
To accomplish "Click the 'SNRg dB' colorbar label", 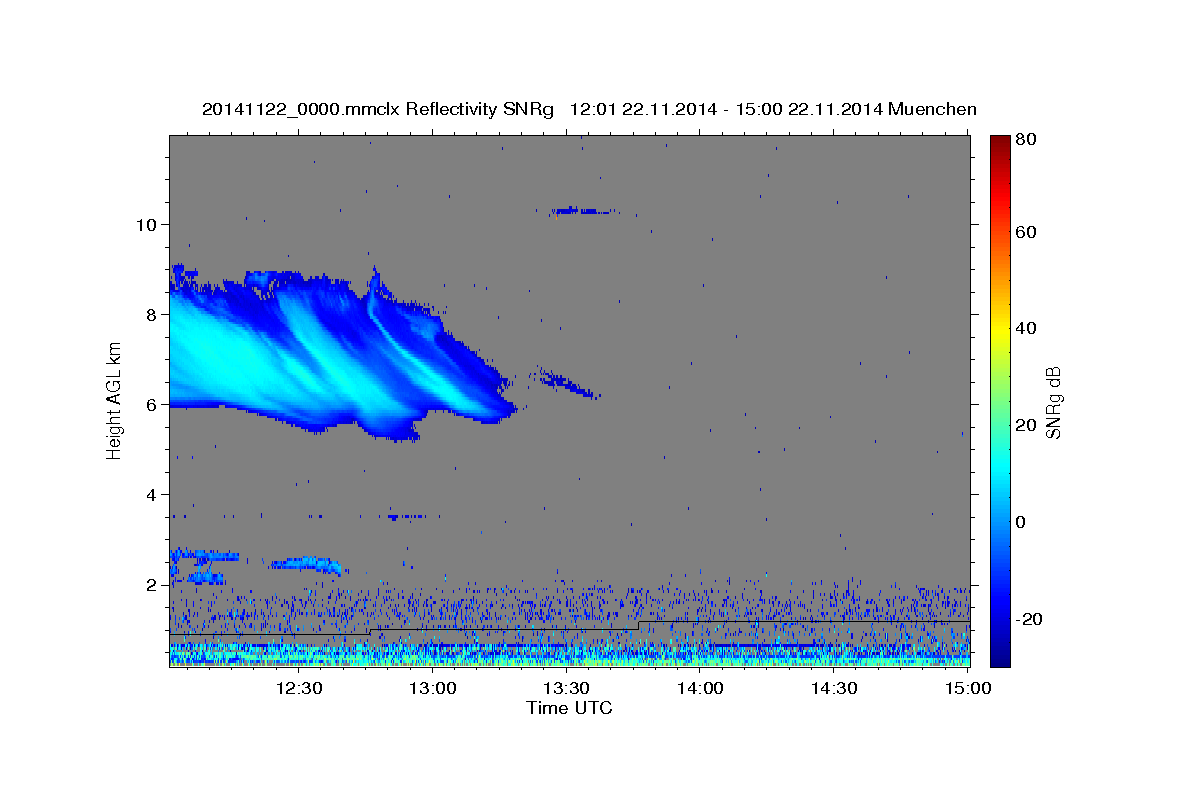I will 1053,403.
